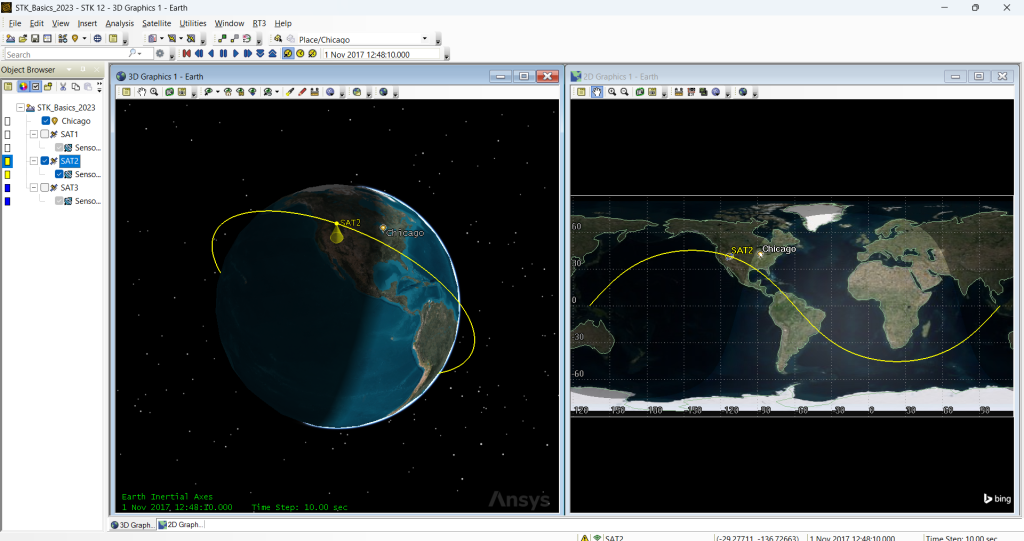1024x541 pixels.
Task: Uncheck the Chicago place checkbox
Action: click(x=46, y=121)
